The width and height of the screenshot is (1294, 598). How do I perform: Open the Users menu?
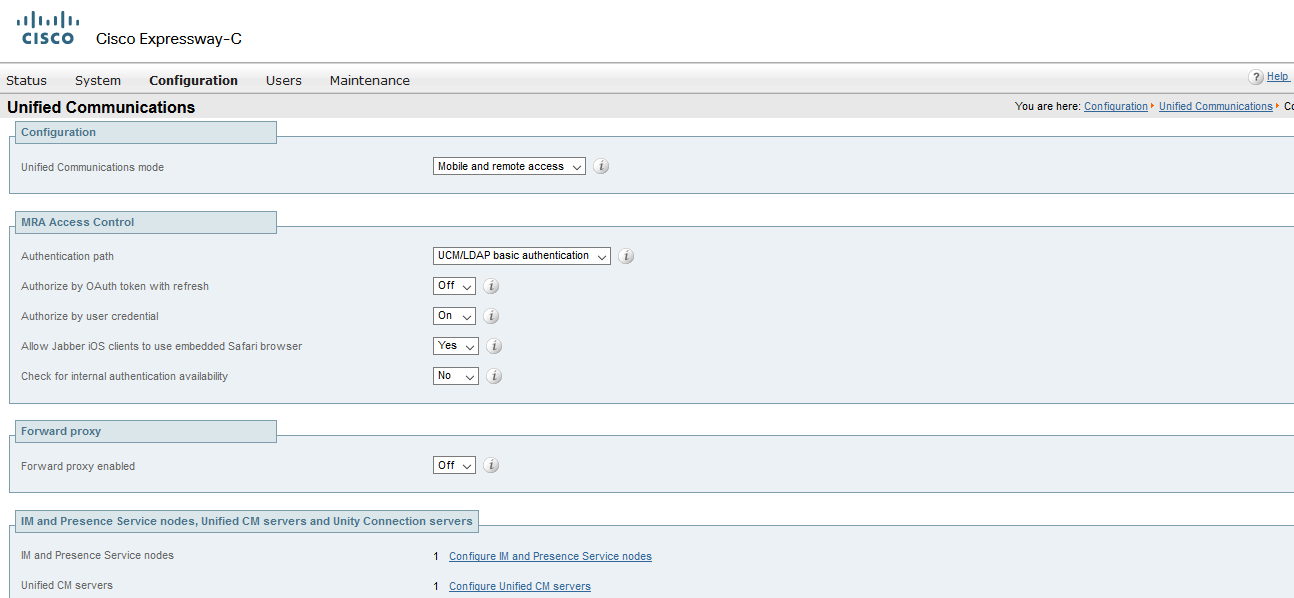(284, 80)
